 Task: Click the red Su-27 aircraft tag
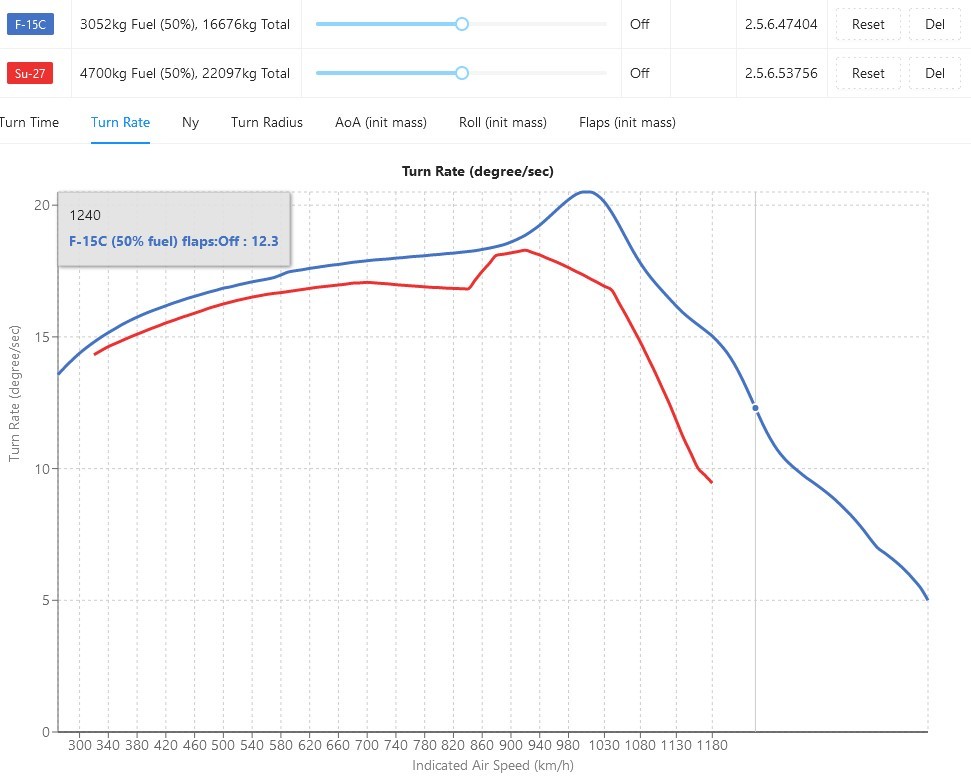pos(30,73)
